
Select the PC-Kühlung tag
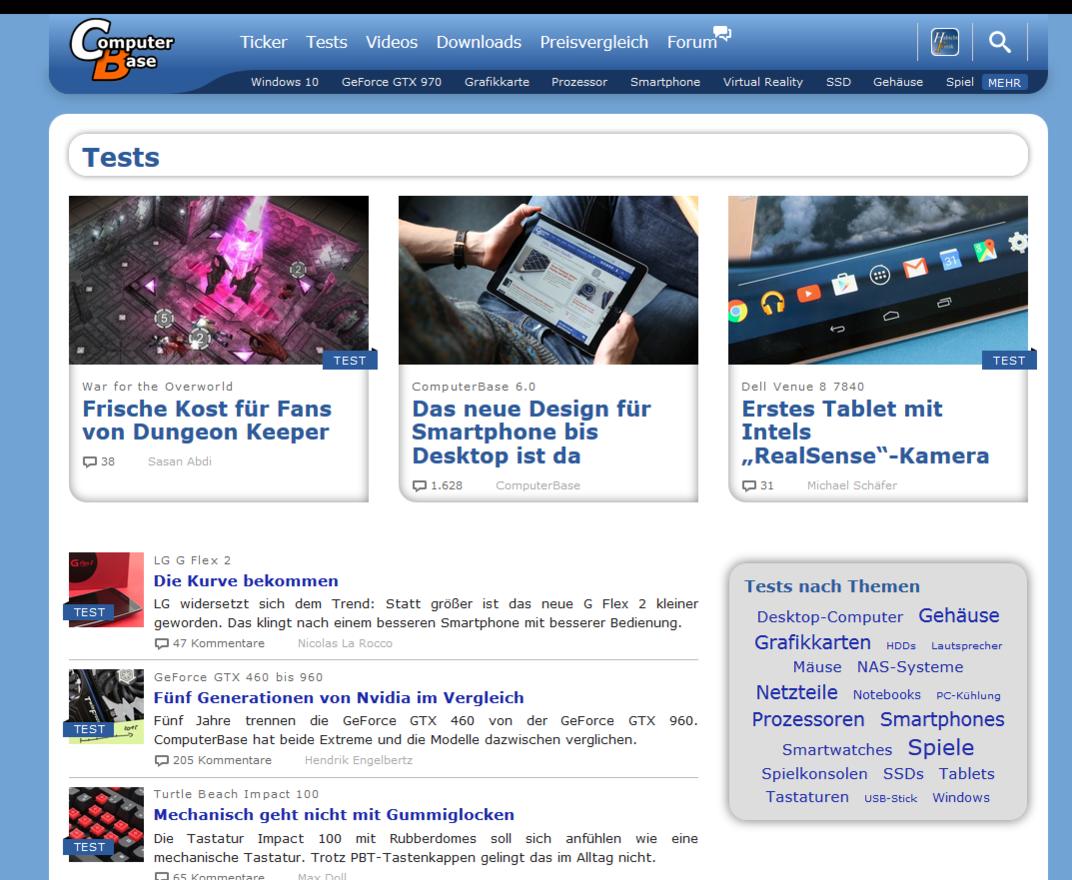tap(968, 695)
